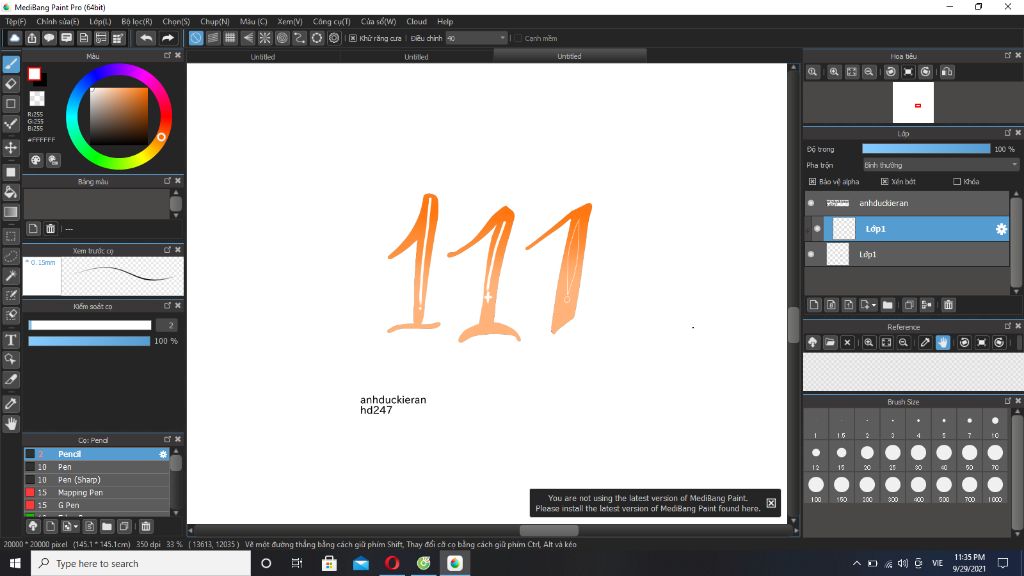
Task: Open the cloud save icon
Action: [14, 39]
